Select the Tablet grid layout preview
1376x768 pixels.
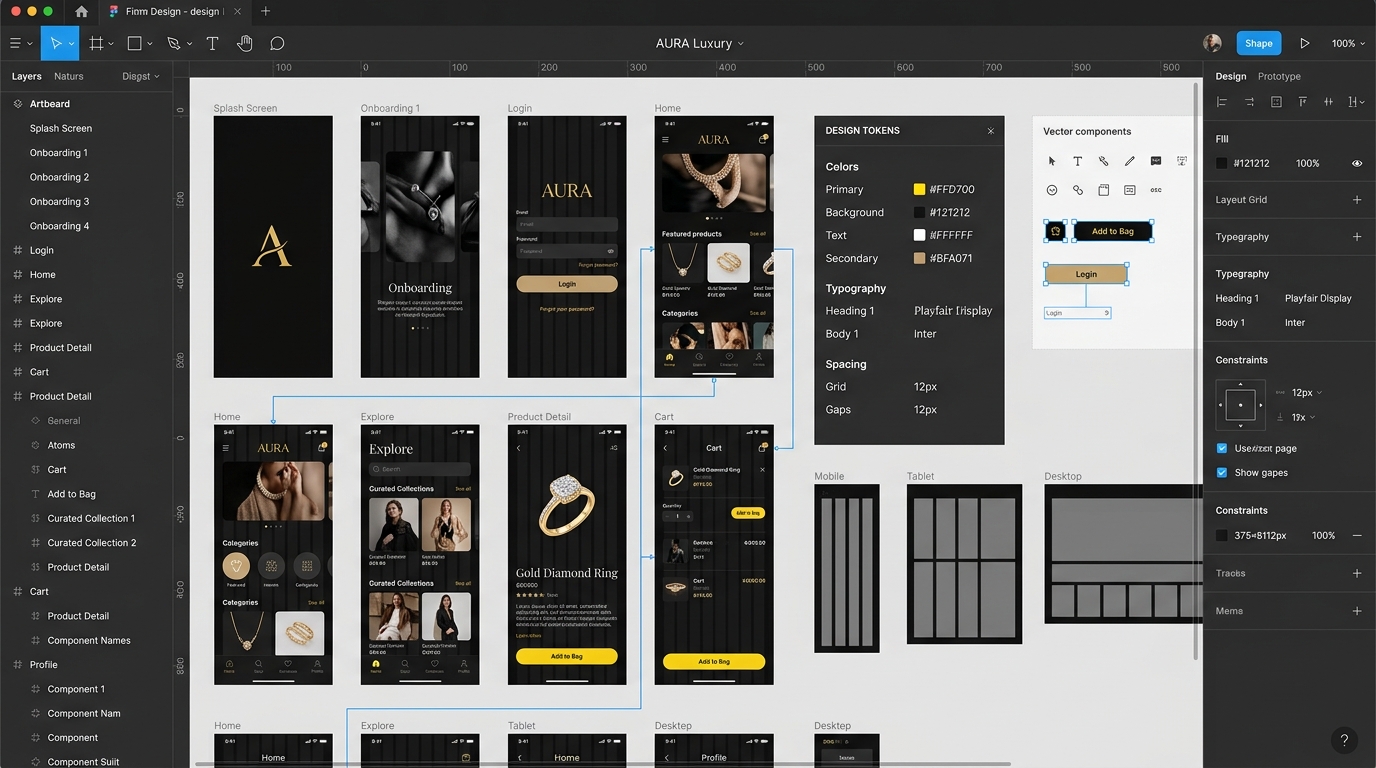click(964, 564)
